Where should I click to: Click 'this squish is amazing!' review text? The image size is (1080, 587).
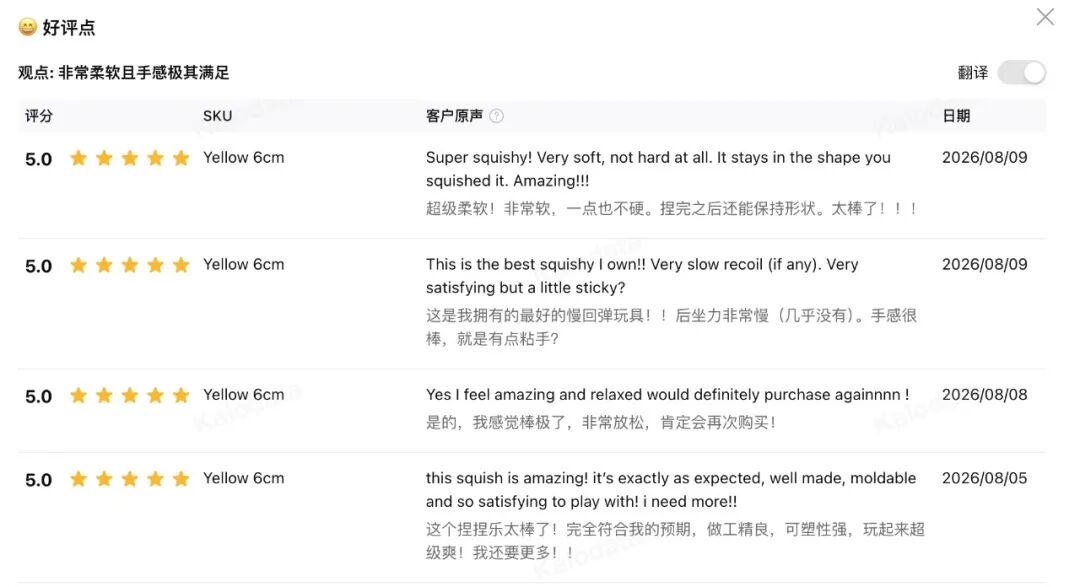click(671, 490)
